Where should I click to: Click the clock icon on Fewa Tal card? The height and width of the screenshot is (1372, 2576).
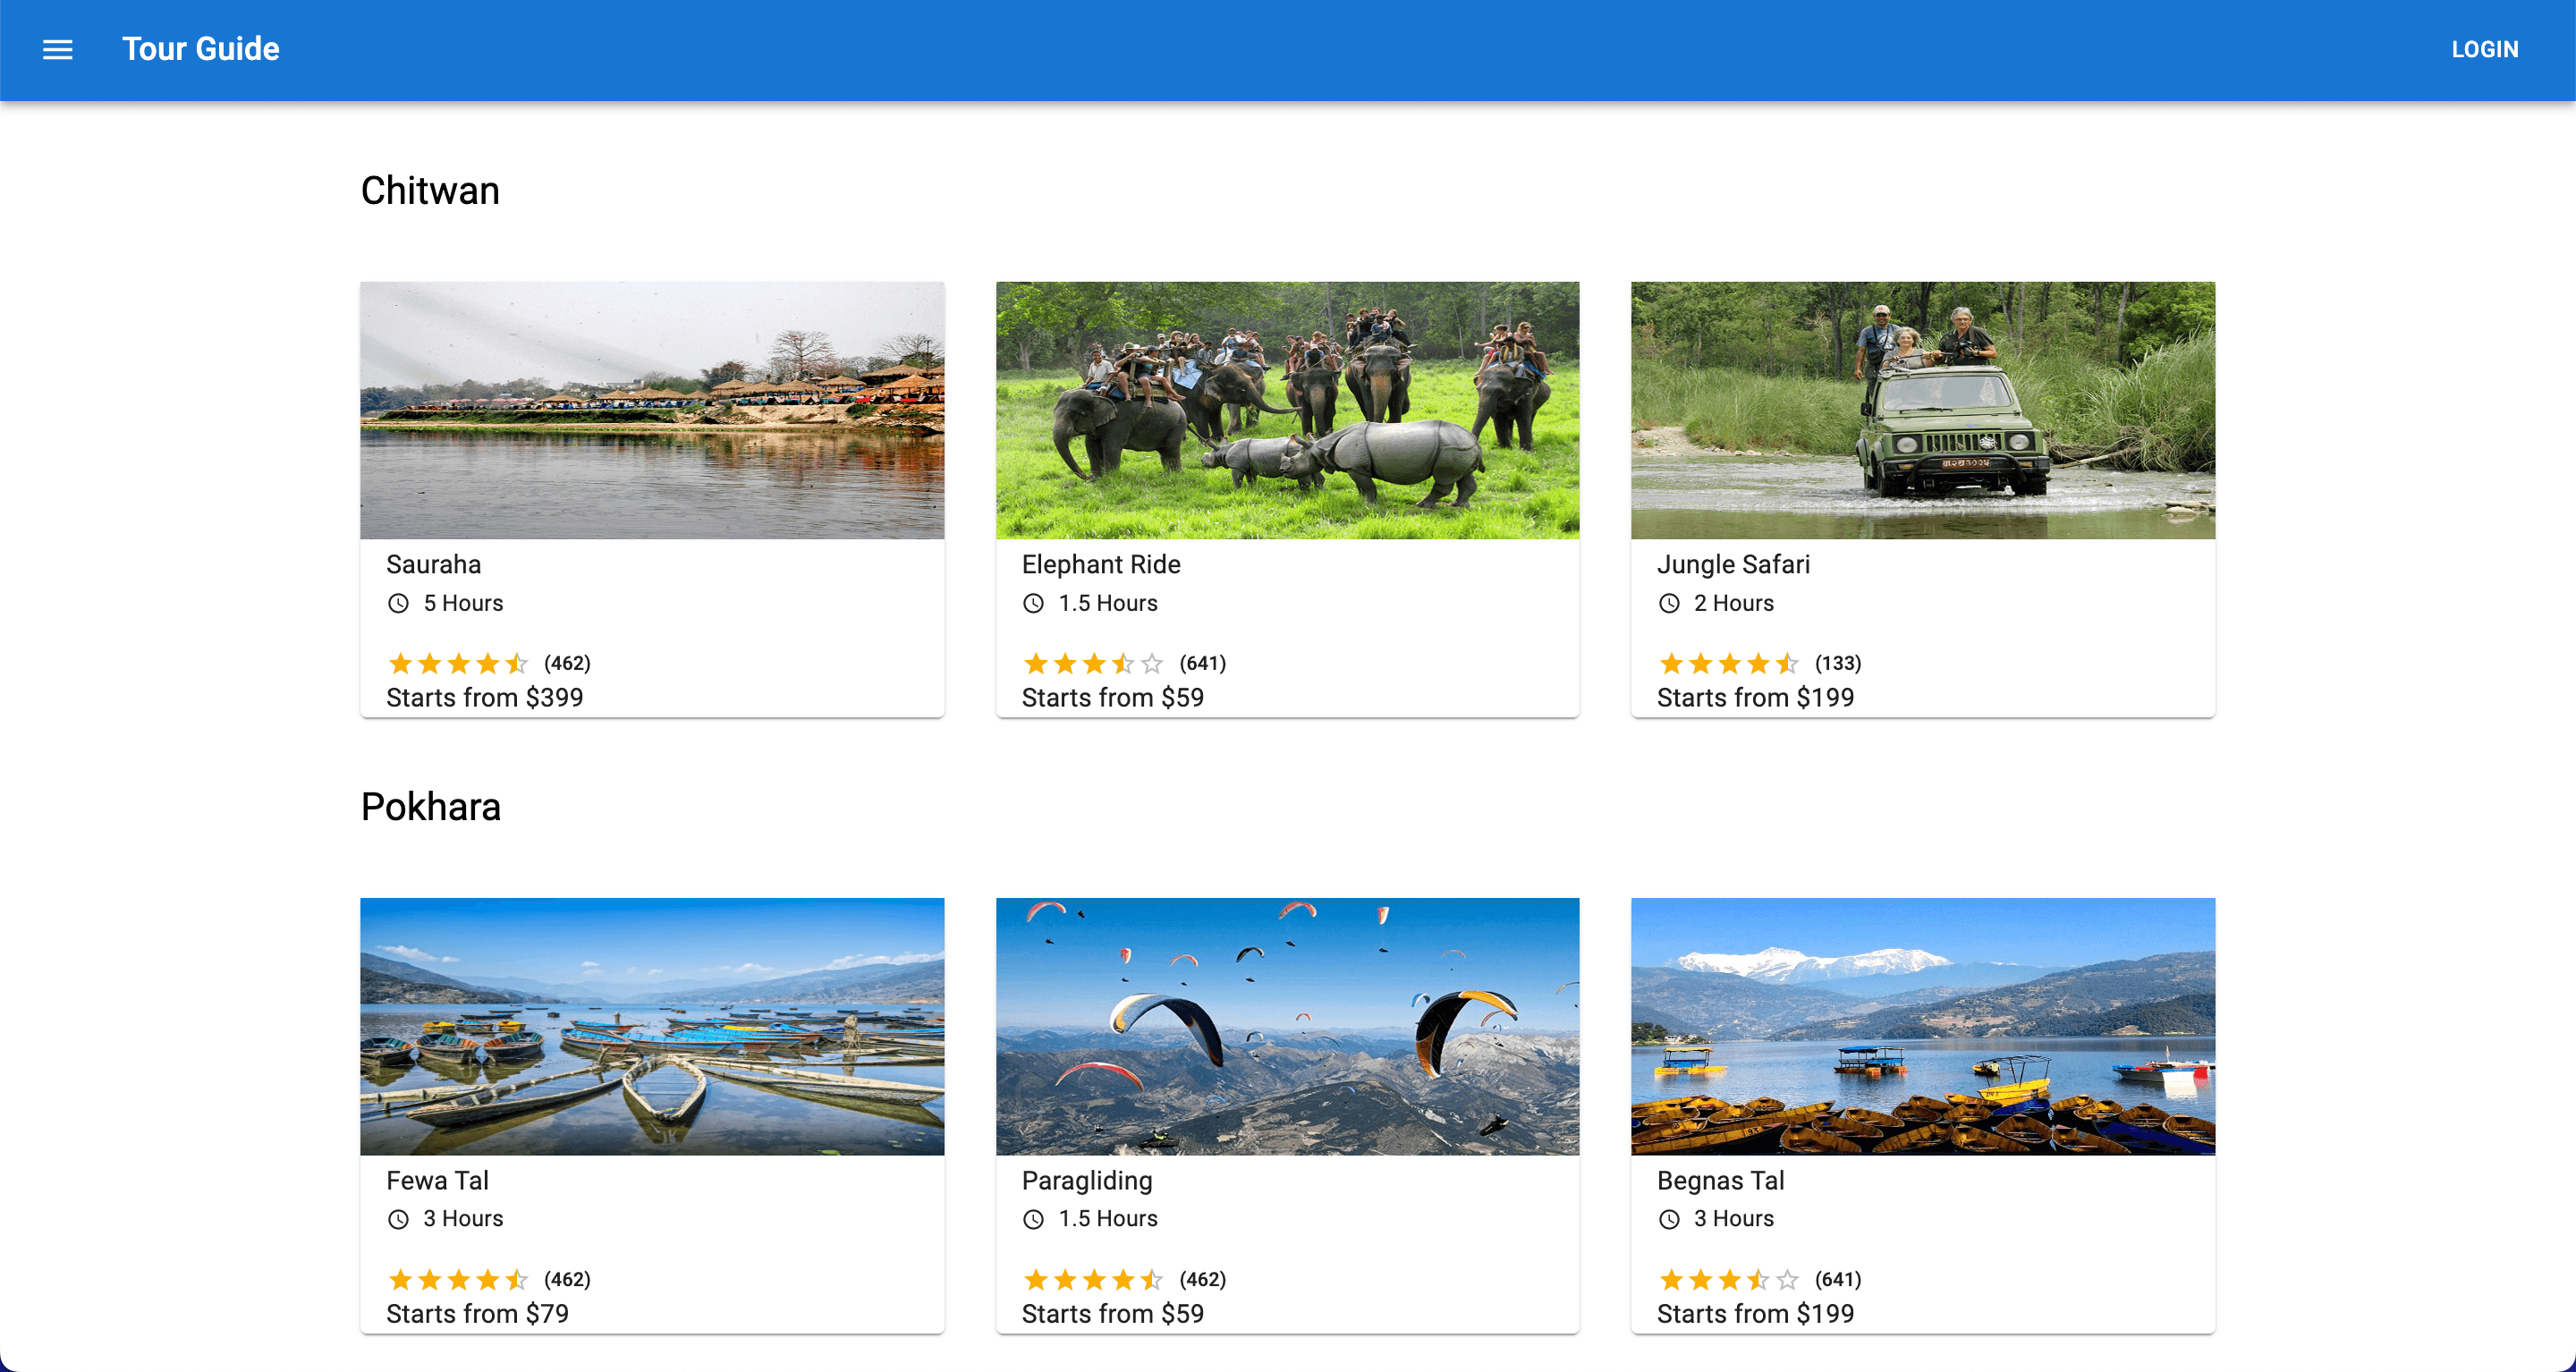pos(398,1219)
